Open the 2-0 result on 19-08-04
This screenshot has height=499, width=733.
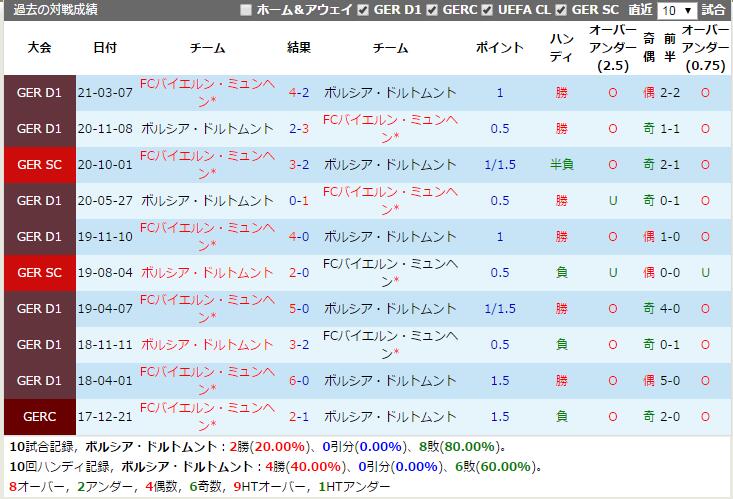(x=299, y=273)
